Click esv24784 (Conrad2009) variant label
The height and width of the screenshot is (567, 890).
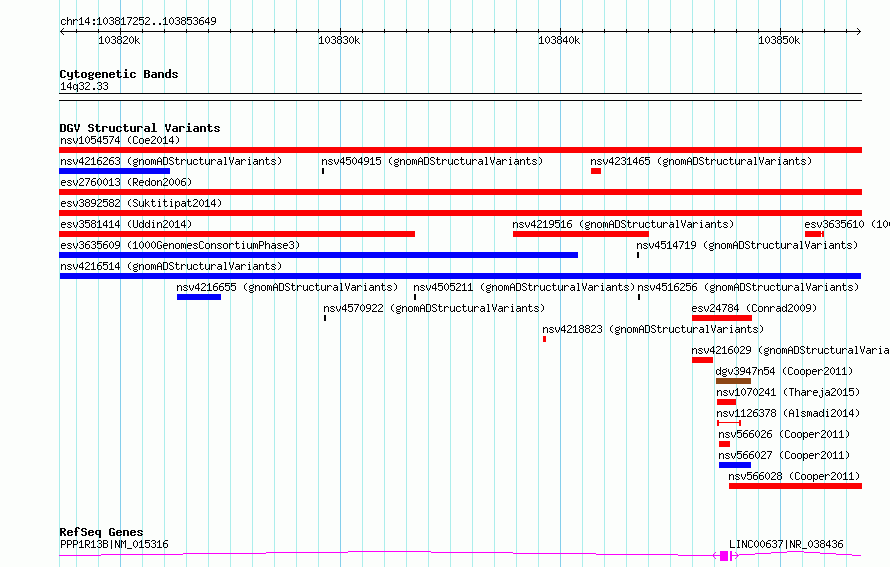754,308
